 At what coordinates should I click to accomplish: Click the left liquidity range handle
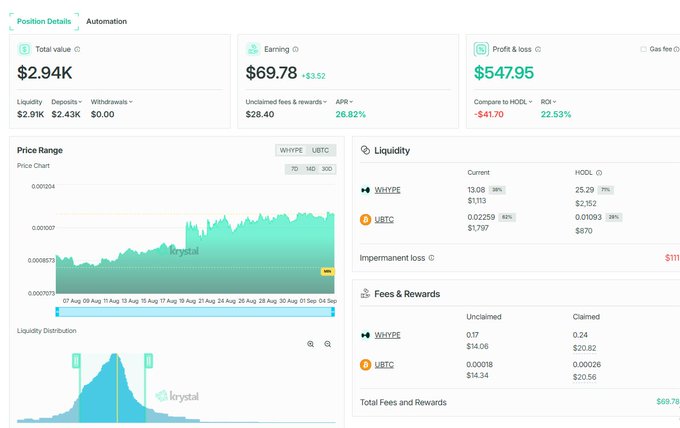click(x=76, y=361)
